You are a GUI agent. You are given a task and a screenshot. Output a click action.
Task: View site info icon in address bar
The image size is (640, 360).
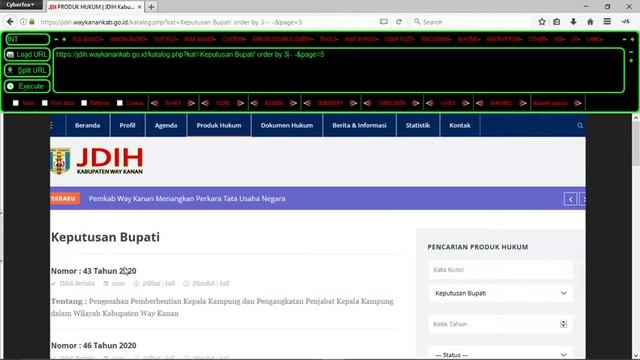(23, 22)
